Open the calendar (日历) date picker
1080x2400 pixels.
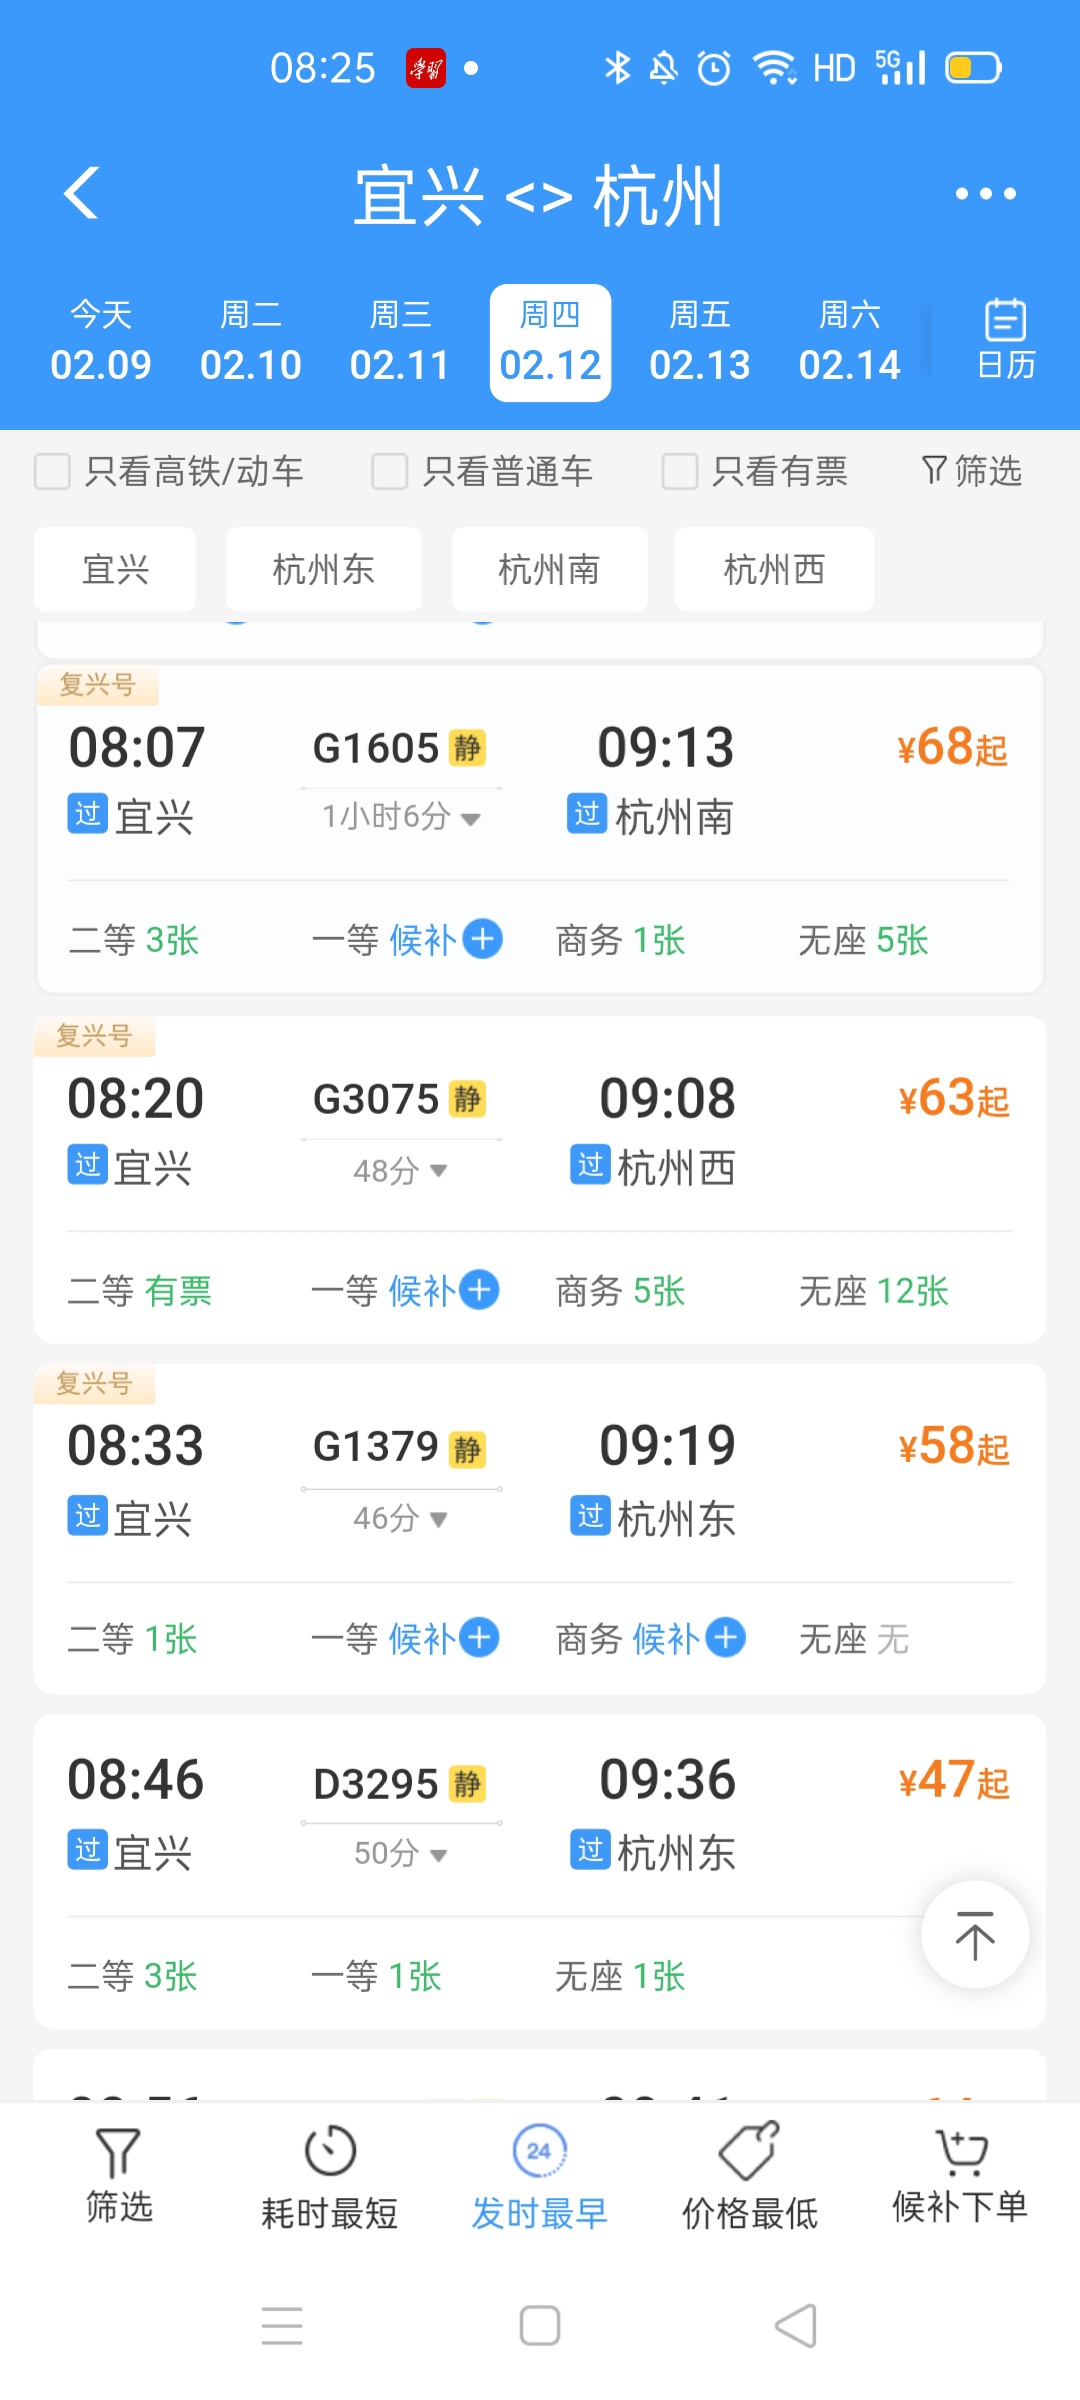[x=1005, y=341]
